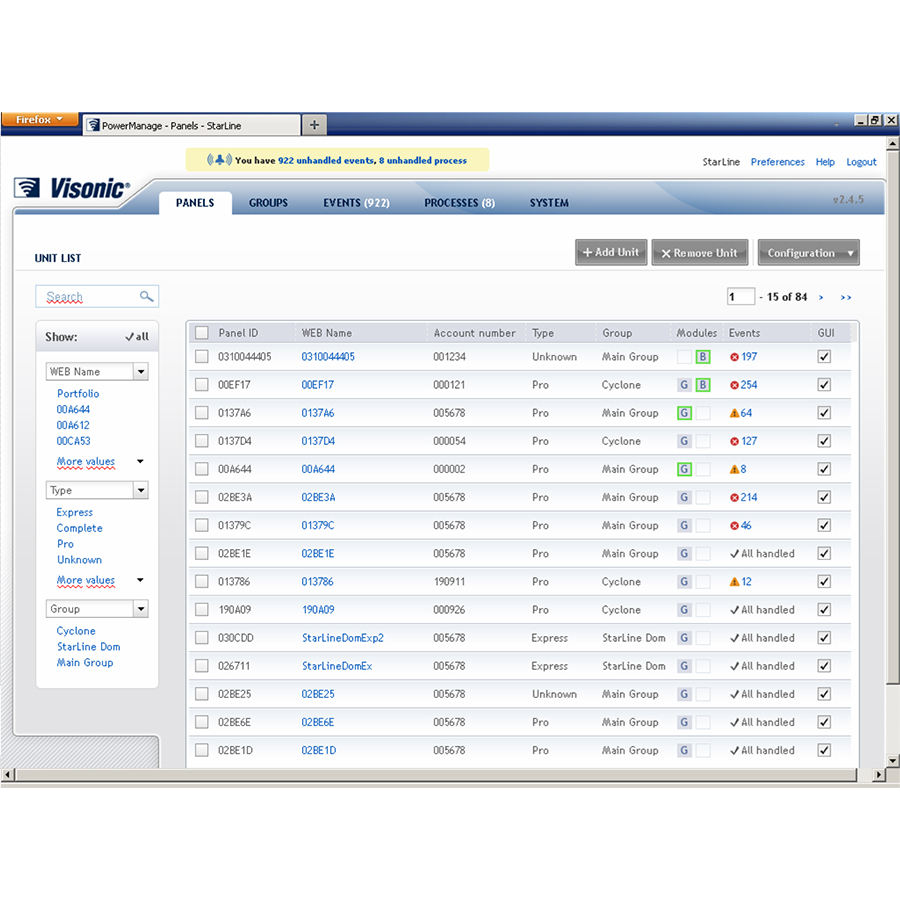Click the G module icon for 00EF17
The image size is (900, 900).
[x=684, y=385]
